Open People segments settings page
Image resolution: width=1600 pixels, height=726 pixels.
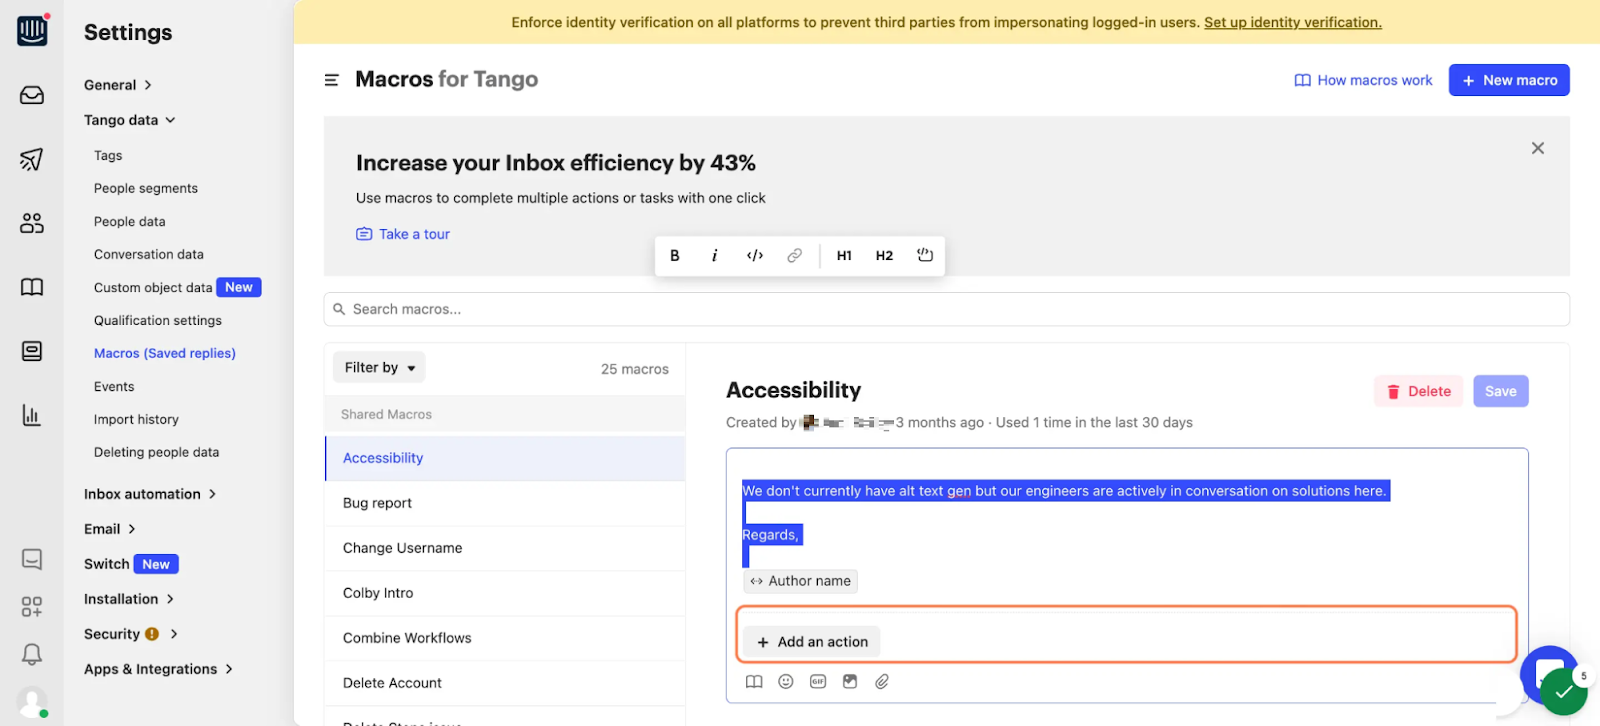[146, 188]
